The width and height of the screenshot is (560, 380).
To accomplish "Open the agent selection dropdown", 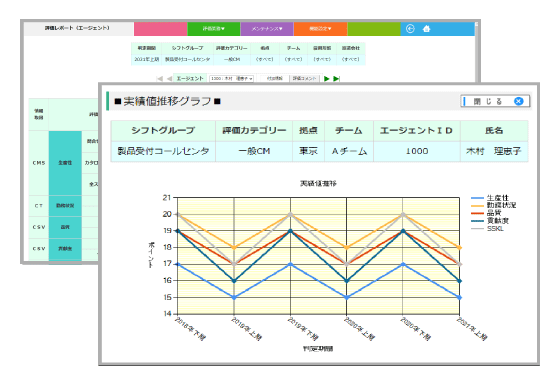I will tap(232, 79).
